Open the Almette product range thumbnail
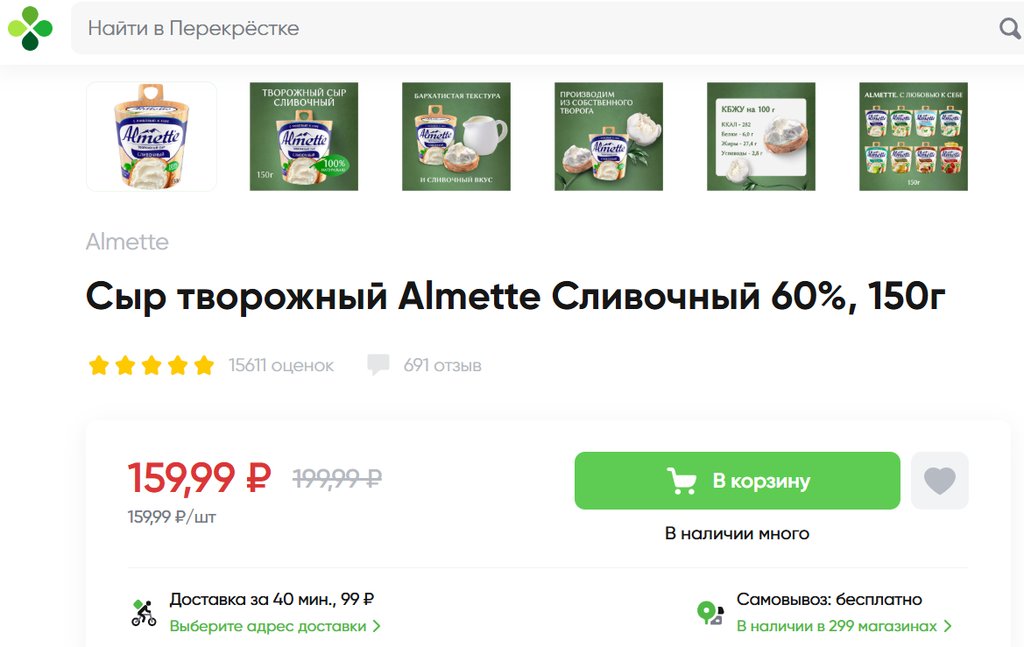 pos(914,136)
